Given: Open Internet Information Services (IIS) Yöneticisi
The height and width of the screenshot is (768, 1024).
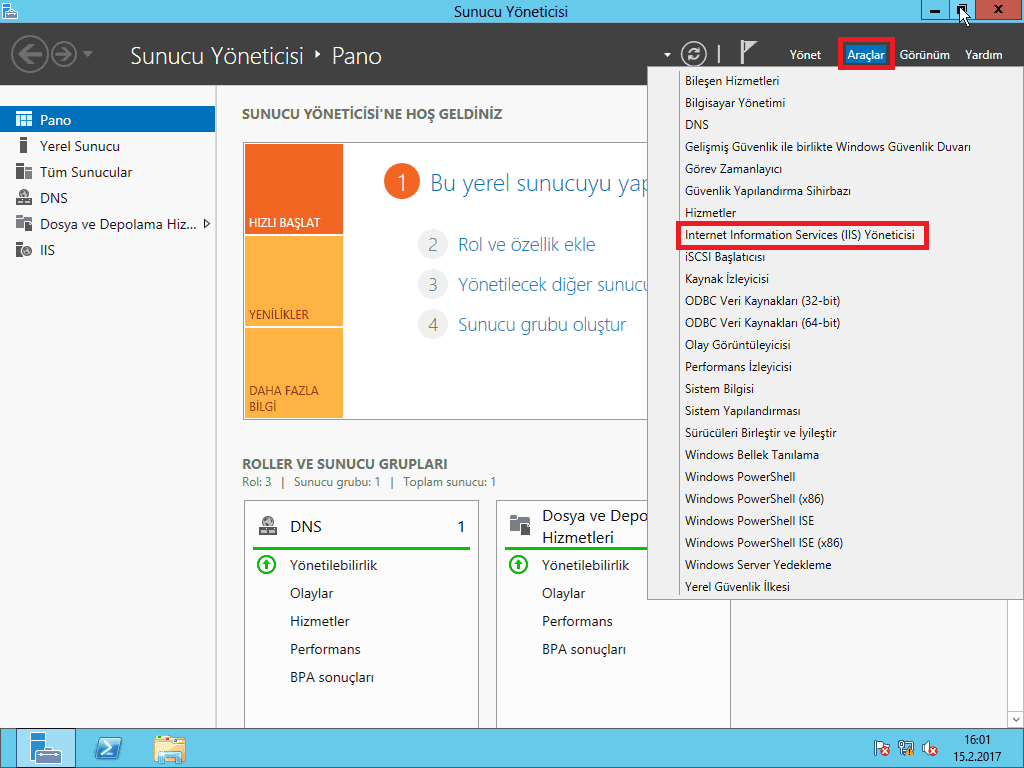Looking at the screenshot, I should tap(799, 234).
